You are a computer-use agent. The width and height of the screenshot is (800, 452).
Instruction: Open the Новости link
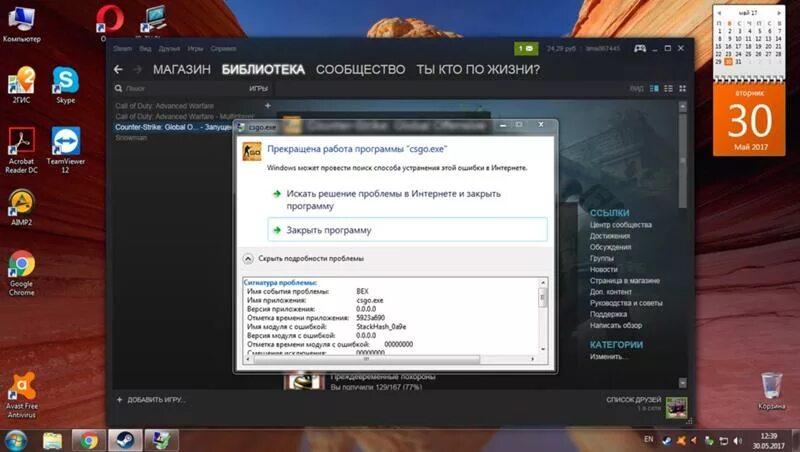(x=604, y=270)
